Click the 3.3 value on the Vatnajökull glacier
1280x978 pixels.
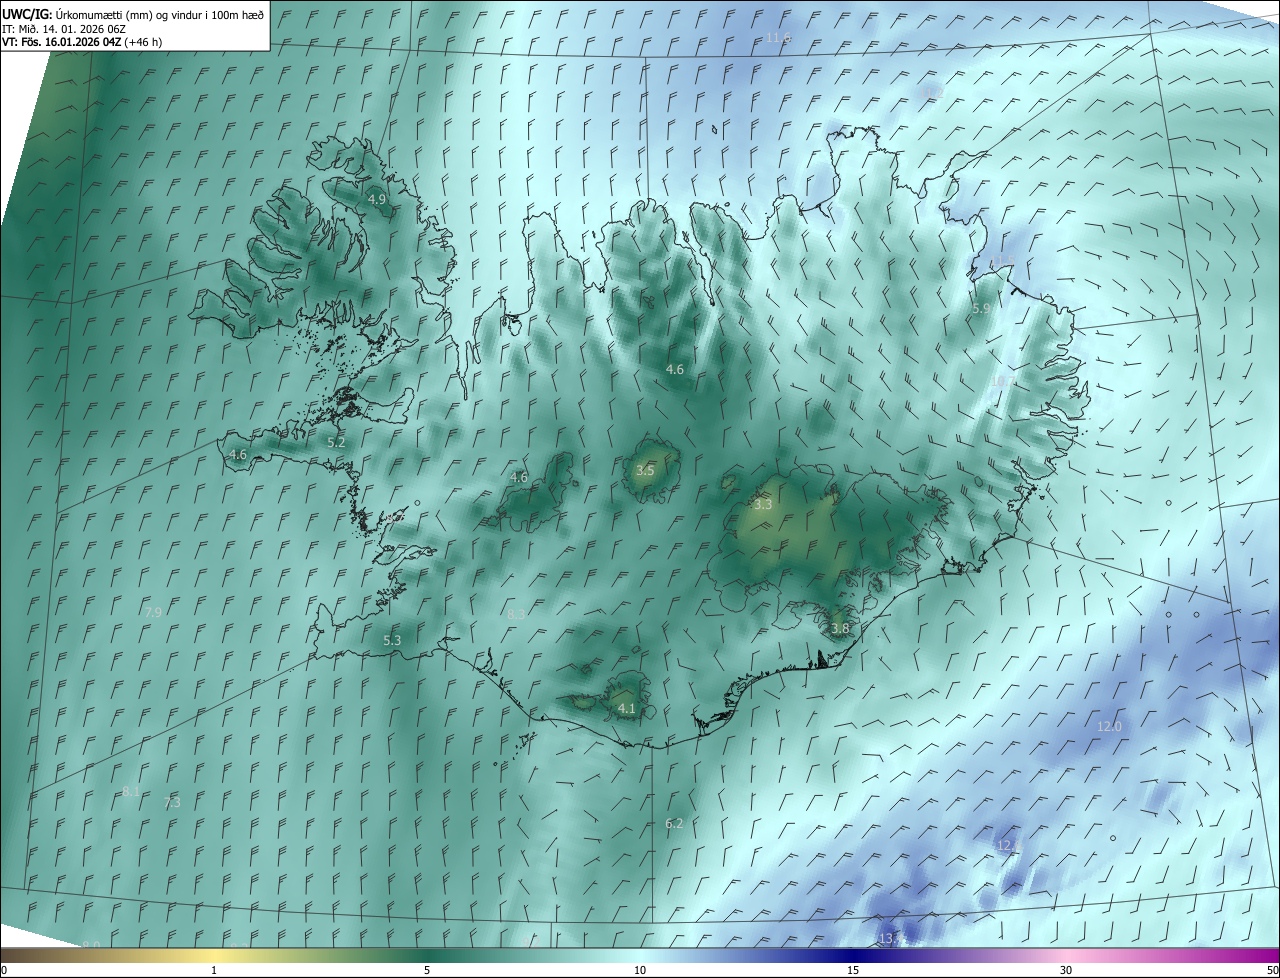pyautogui.click(x=763, y=505)
